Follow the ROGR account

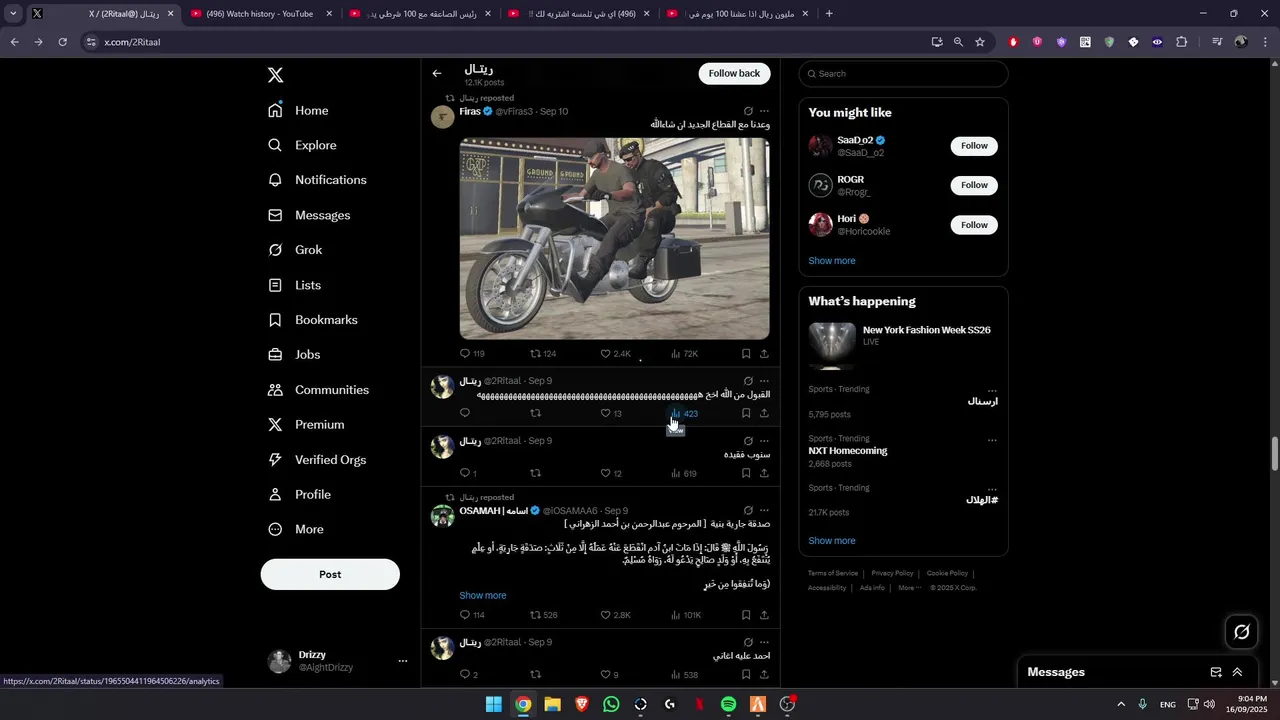(x=974, y=185)
